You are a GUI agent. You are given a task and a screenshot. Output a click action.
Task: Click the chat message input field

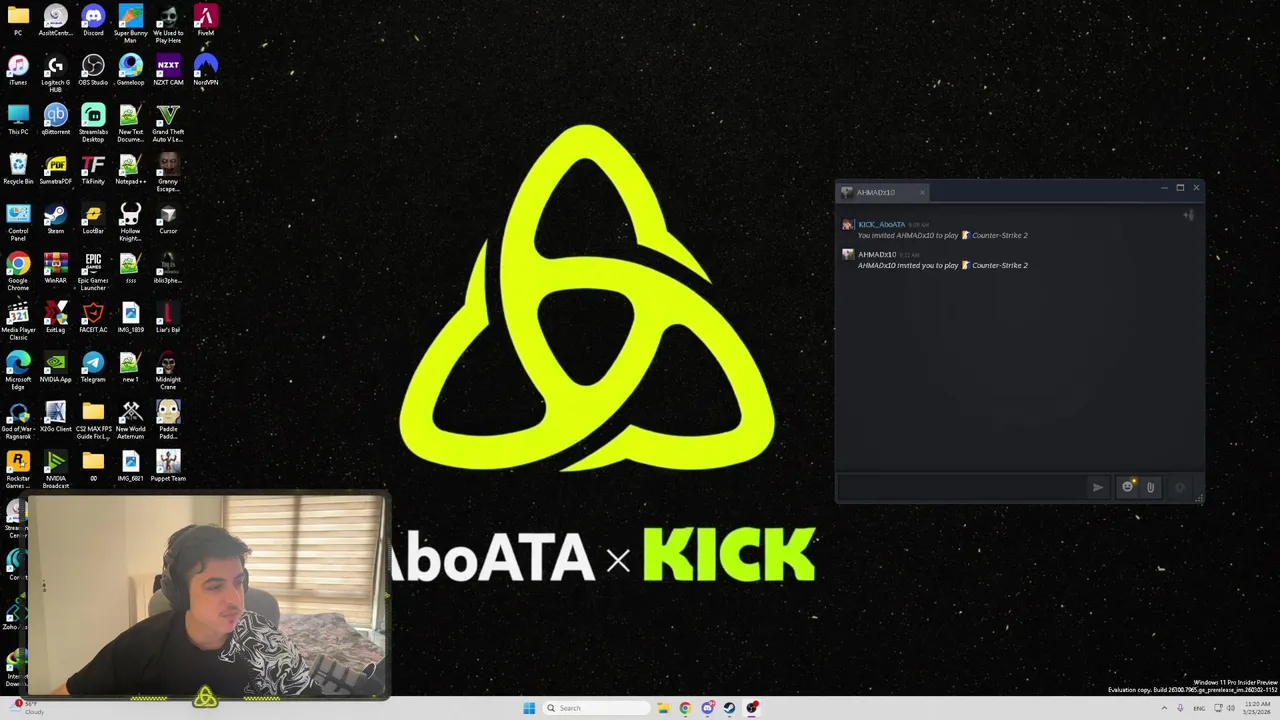click(962, 487)
